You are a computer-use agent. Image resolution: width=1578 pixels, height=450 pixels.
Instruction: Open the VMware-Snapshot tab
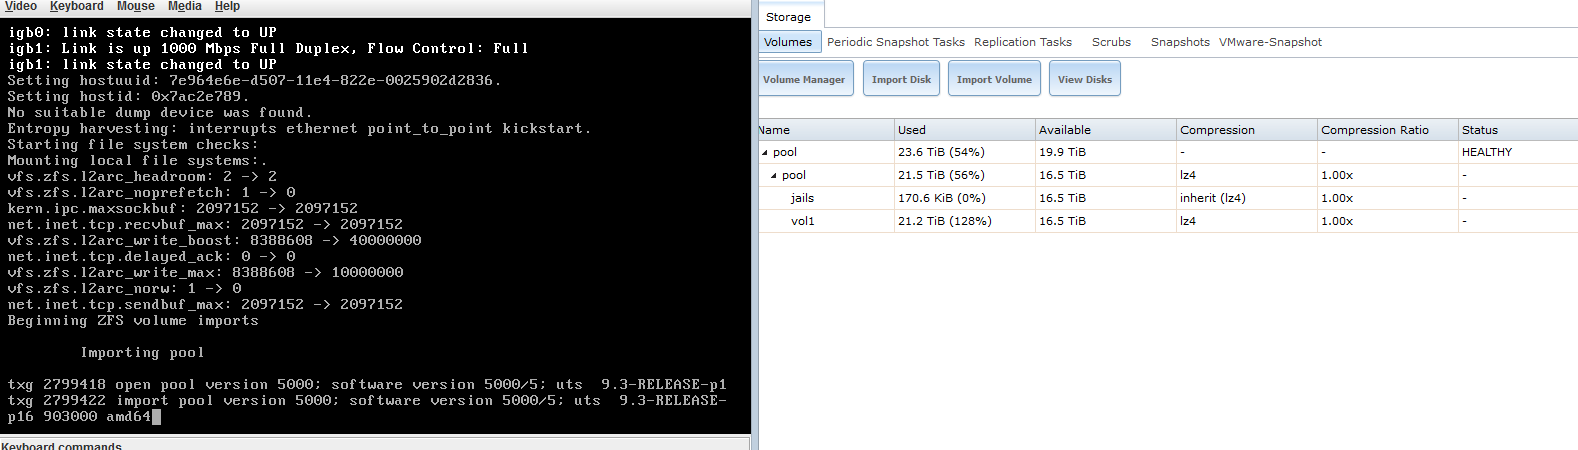1270,42
